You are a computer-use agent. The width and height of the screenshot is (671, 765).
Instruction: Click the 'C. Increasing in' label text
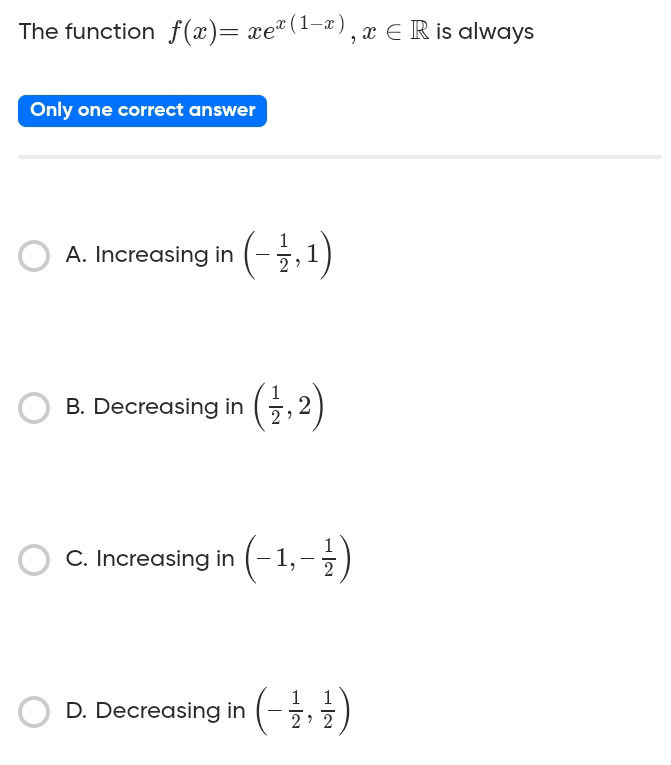coord(150,559)
